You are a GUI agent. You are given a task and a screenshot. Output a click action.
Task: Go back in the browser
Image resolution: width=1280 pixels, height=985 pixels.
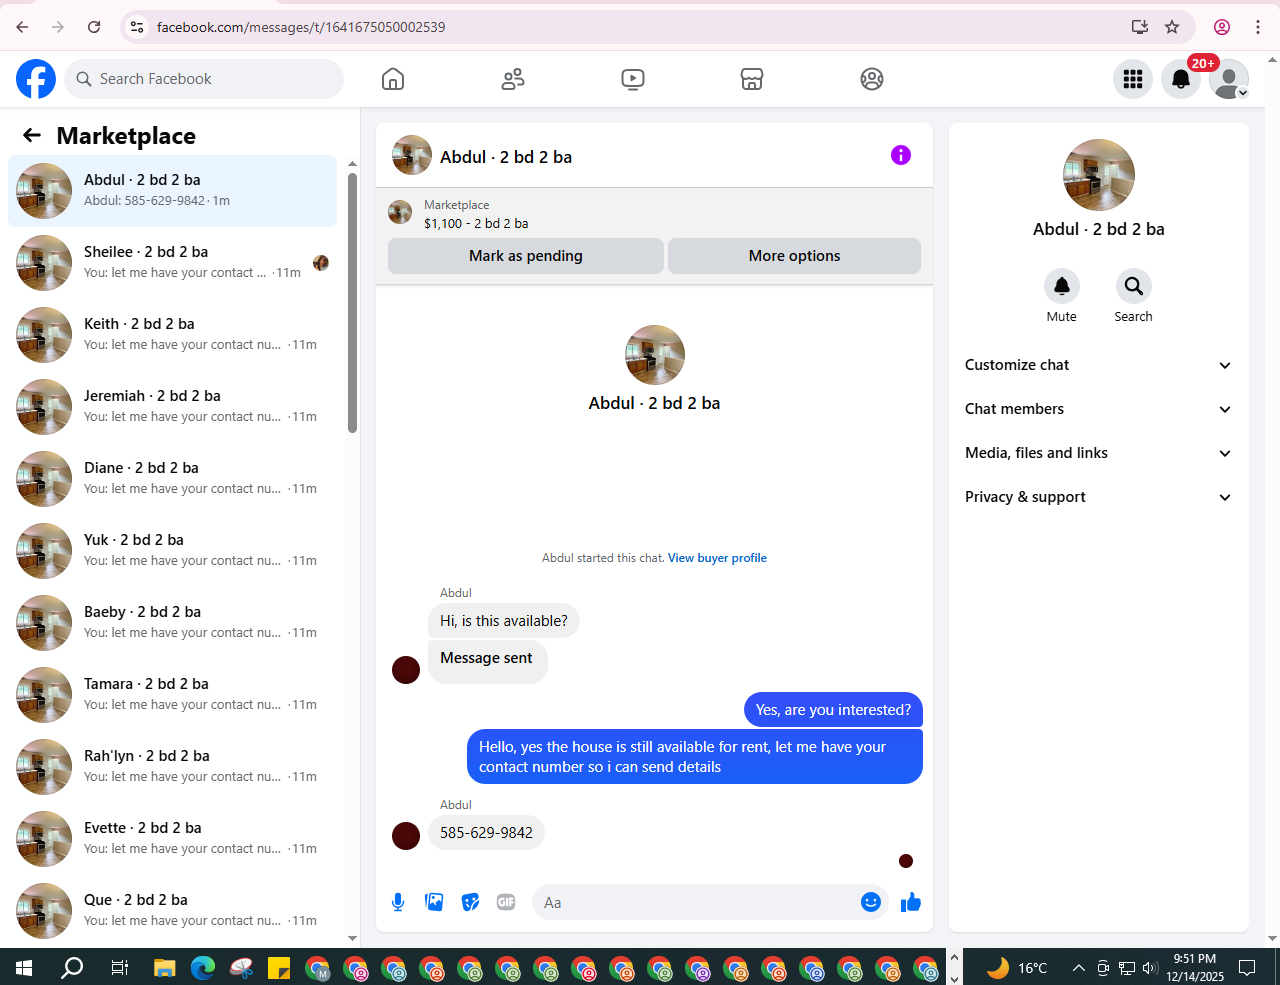pyautogui.click(x=22, y=27)
